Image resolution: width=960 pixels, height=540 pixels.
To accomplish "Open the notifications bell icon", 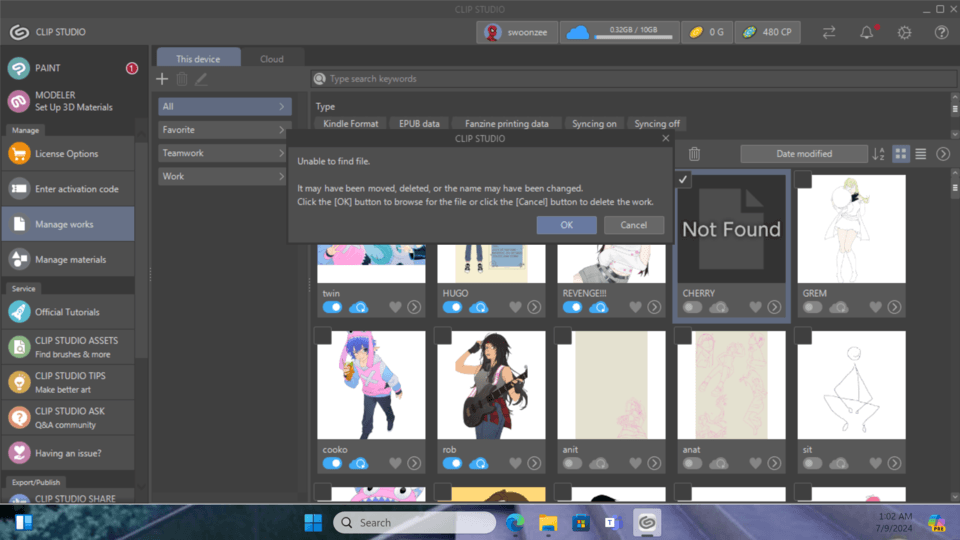I will pyautogui.click(x=866, y=32).
